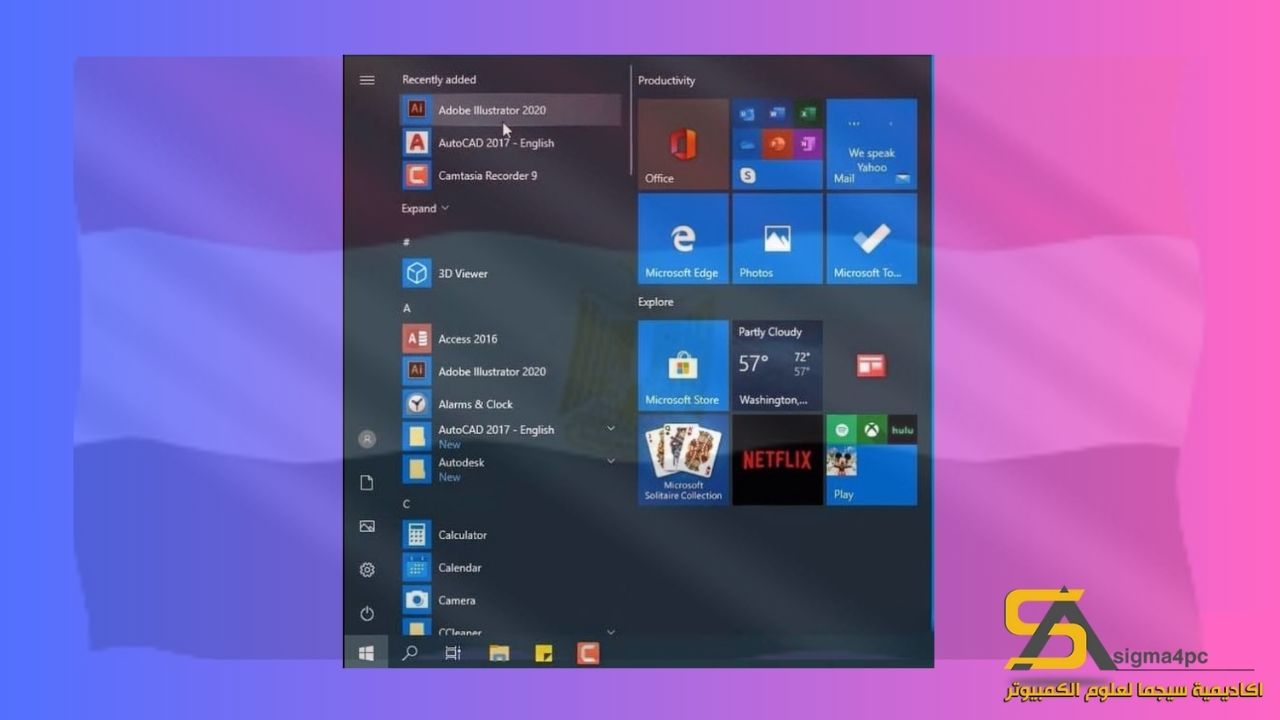The image size is (1280, 720).
Task: Open the Autodesk folder entry
Action: [x=510, y=469]
